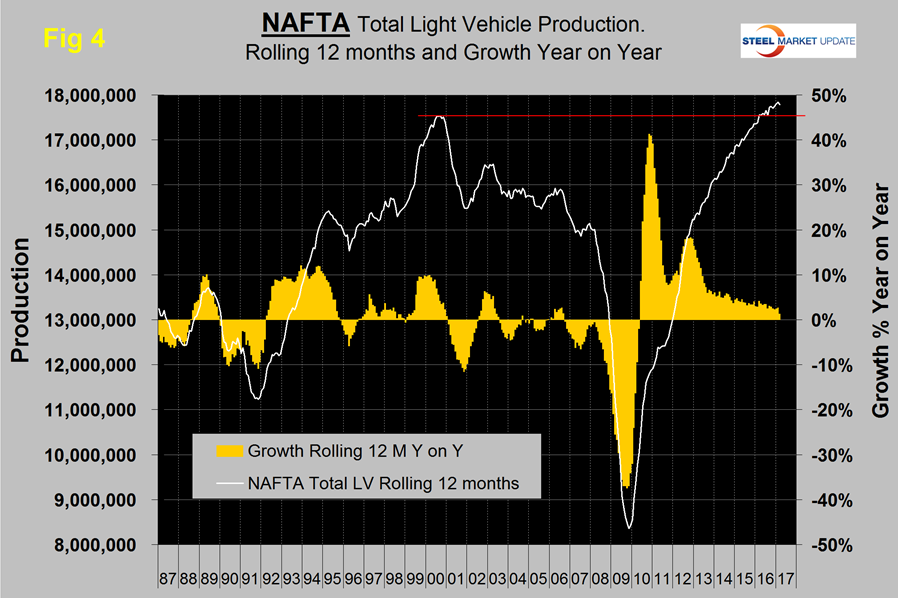Viewport: 898px width, 598px height.
Task: Click the 50% right axis label
Action: (x=821, y=95)
